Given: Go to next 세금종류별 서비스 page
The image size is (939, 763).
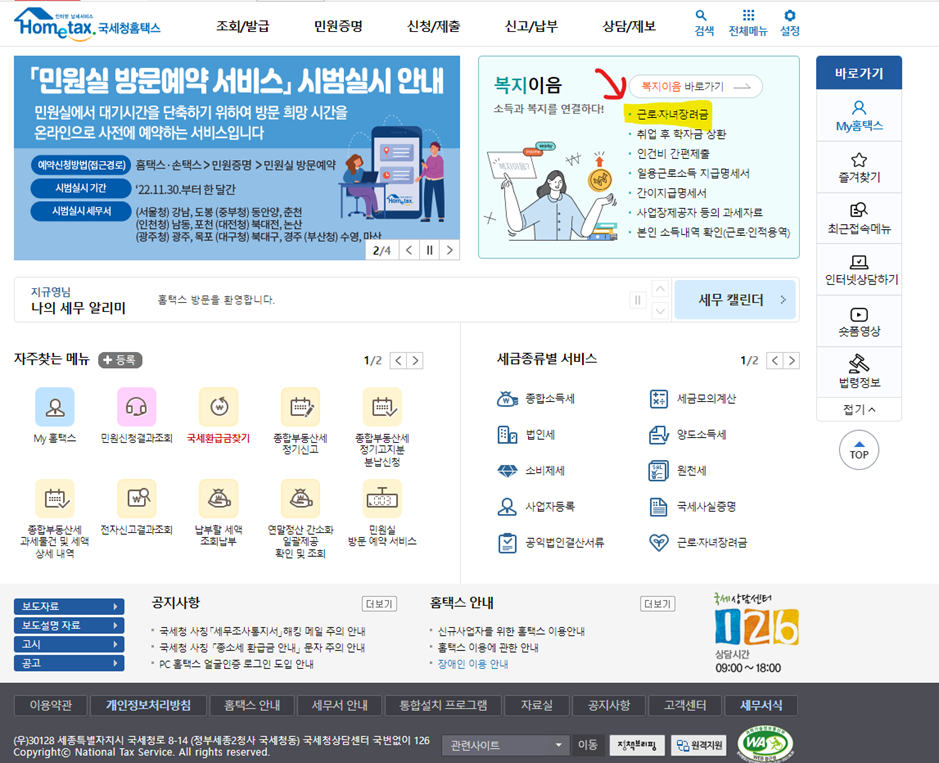Looking at the screenshot, I should [792, 361].
